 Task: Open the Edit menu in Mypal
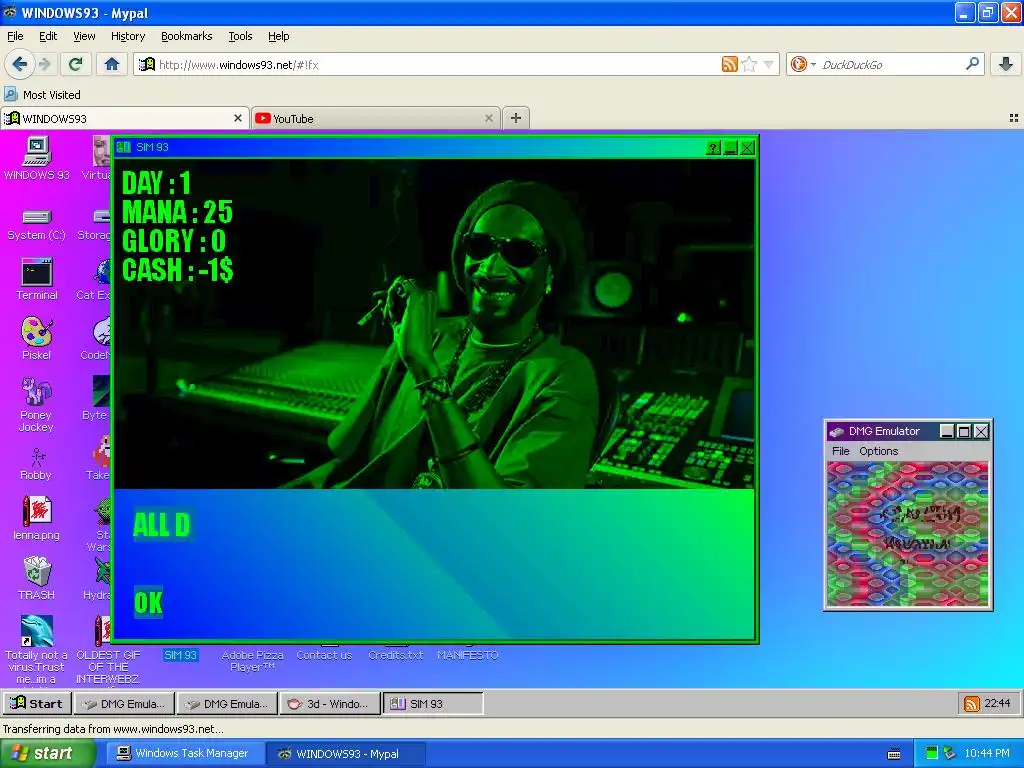tap(48, 36)
